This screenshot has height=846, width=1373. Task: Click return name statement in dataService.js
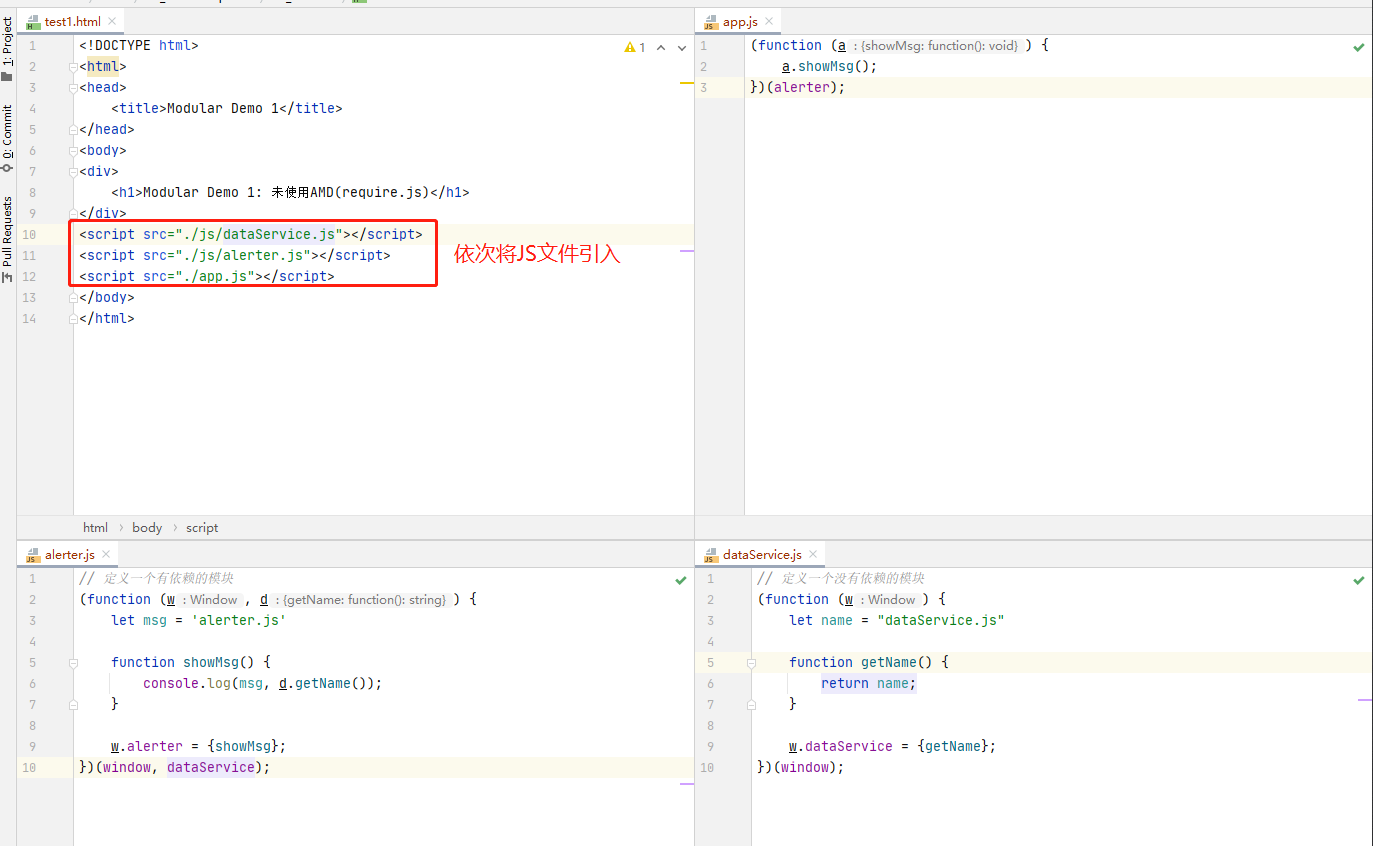pyautogui.click(x=868, y=684)
